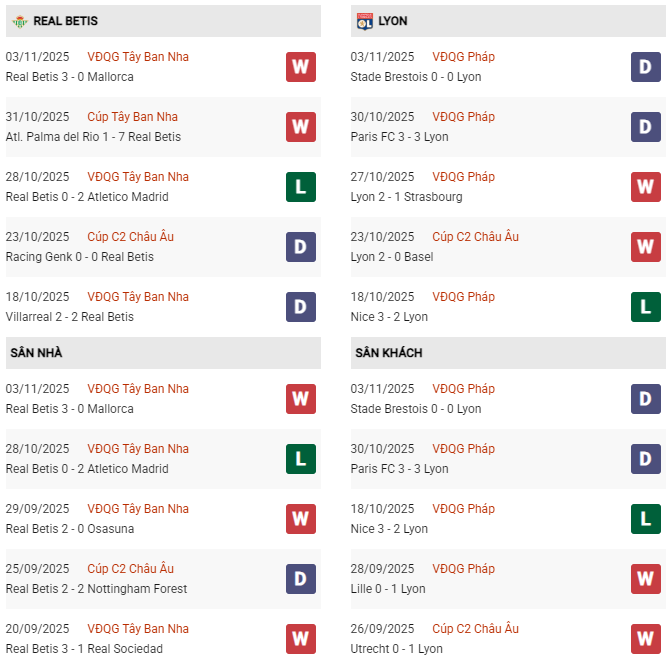Screen dimensions: 668x667
Task: Click W badge for Real Betis 3-1 Real Sociedad
Action: click(300, 639)
